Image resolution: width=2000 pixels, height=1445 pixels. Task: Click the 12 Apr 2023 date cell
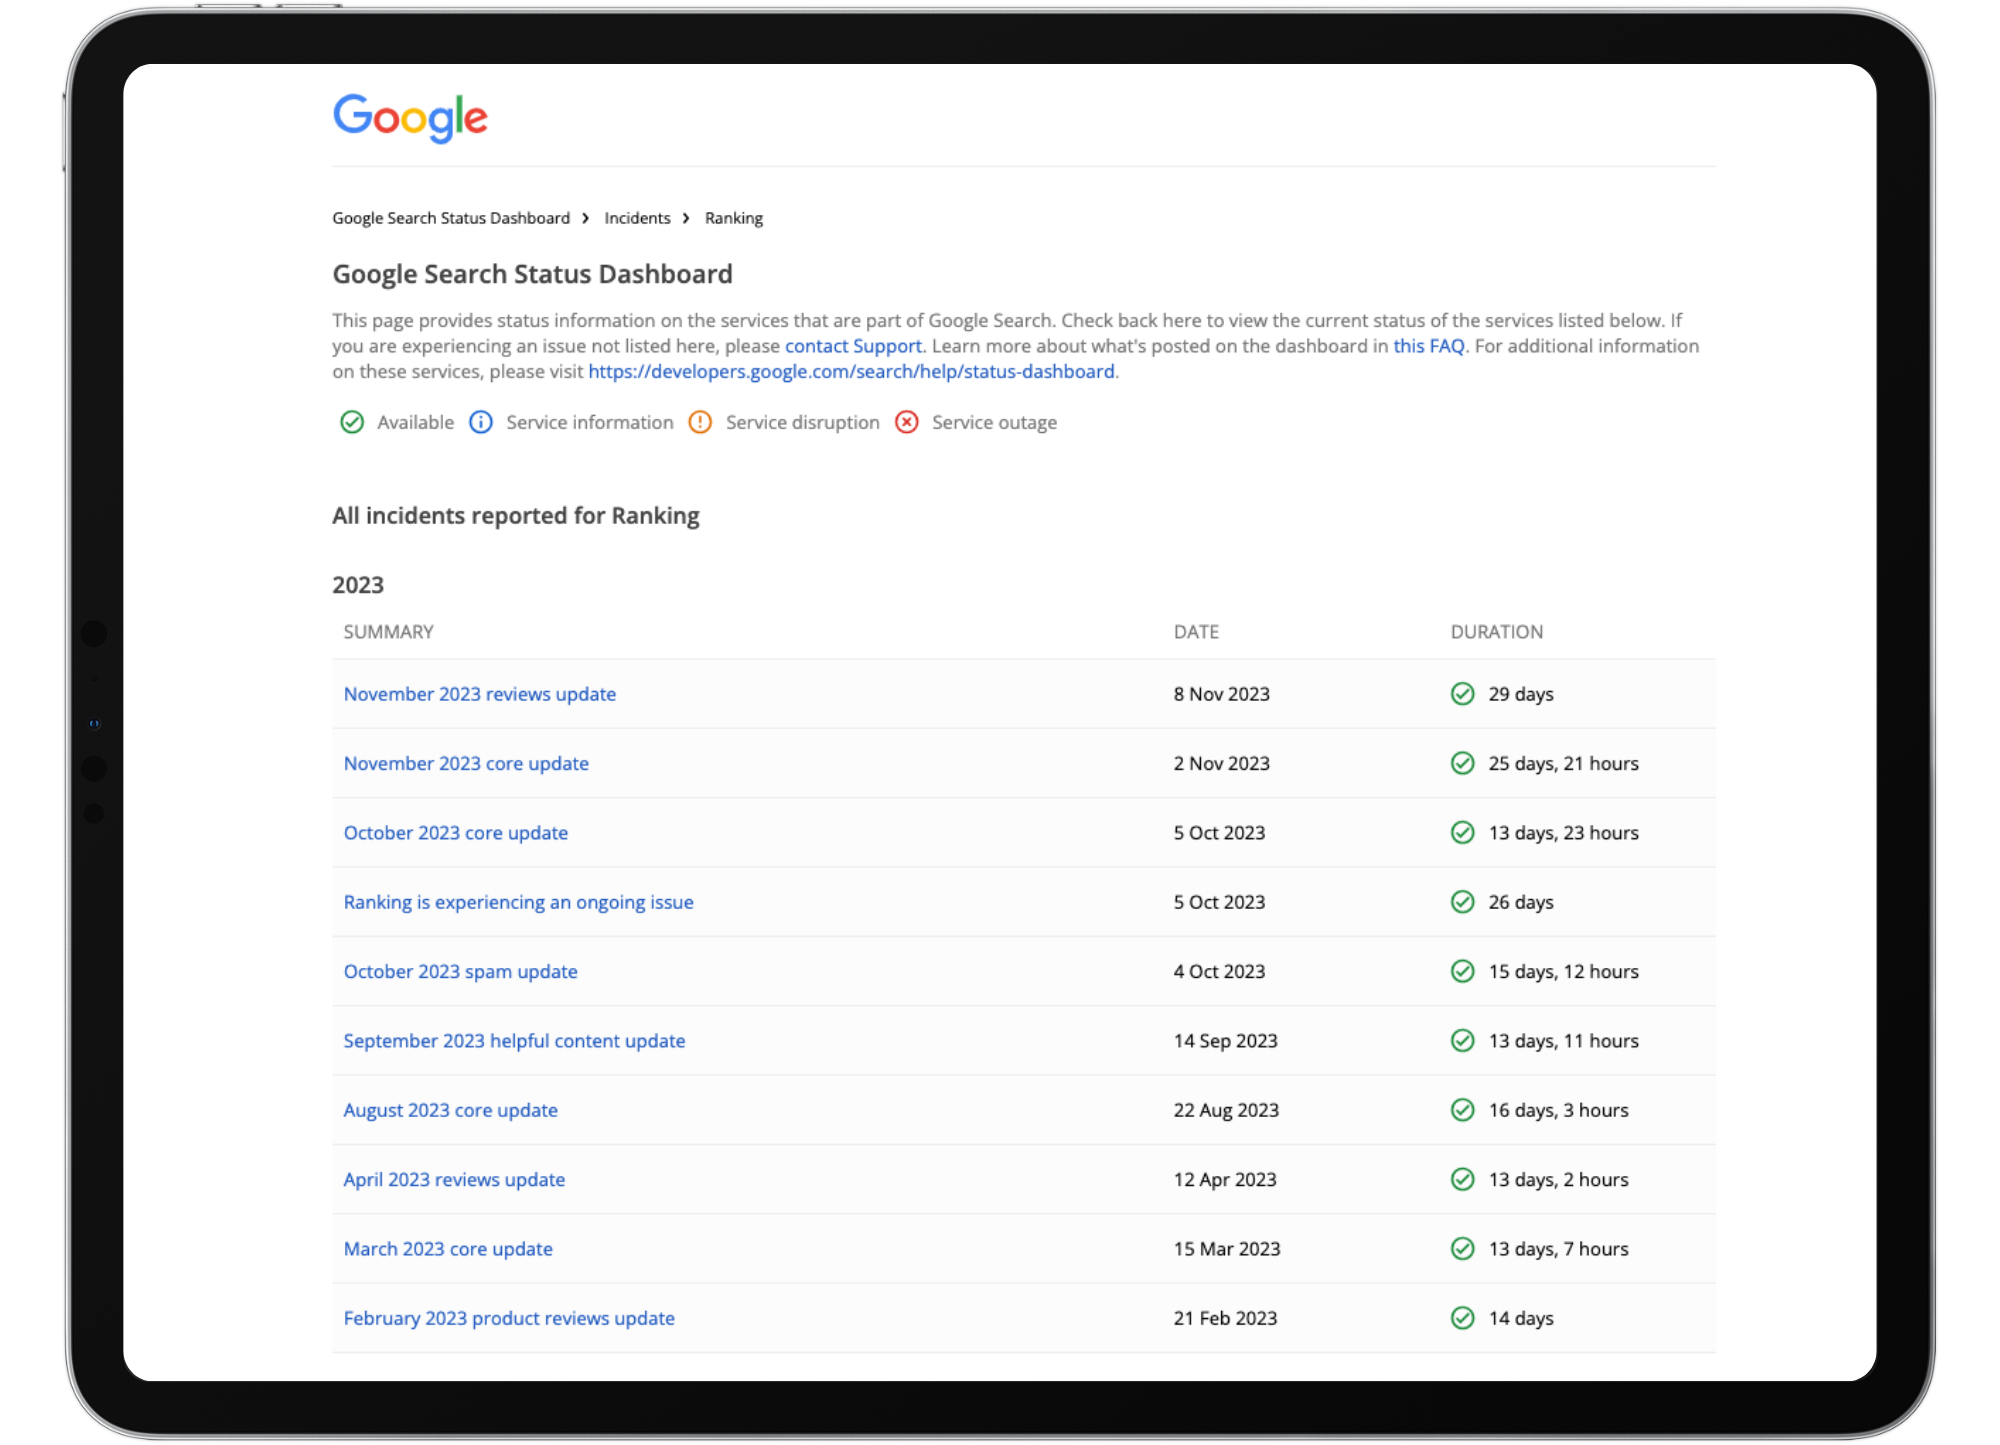click(x=1225, y=1179)
